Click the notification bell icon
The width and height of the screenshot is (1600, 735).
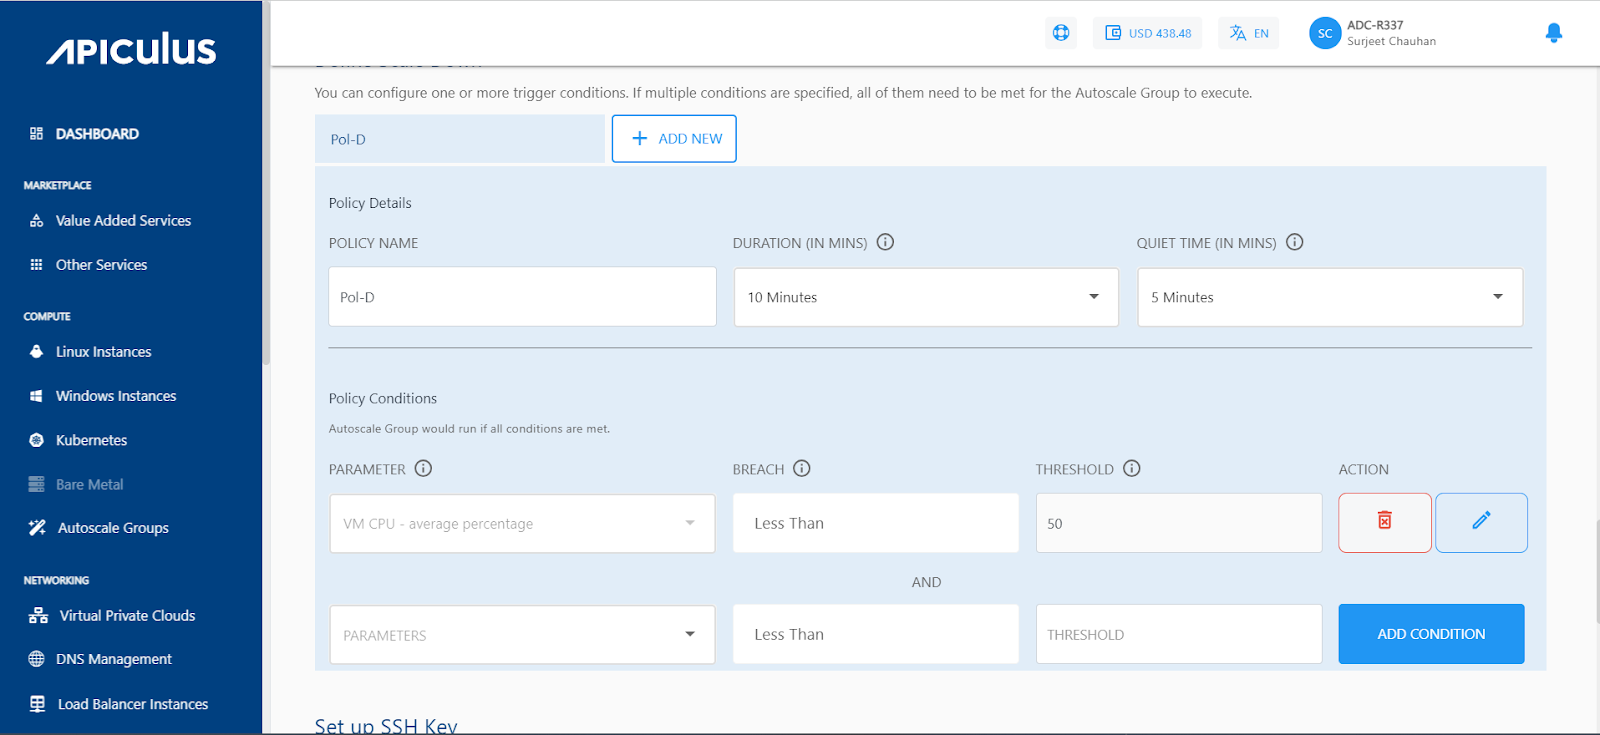pos(1553,33)
